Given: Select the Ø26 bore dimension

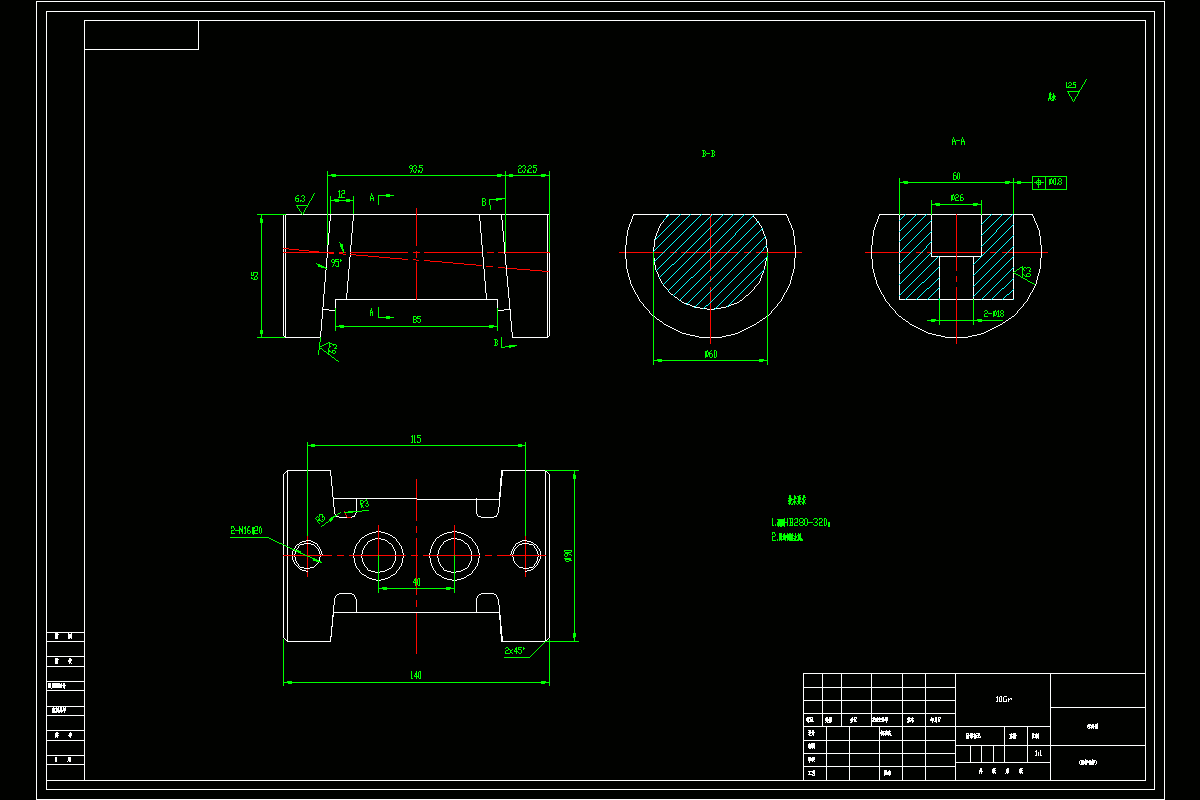Looking at the screenshot, I should point(956,198).
